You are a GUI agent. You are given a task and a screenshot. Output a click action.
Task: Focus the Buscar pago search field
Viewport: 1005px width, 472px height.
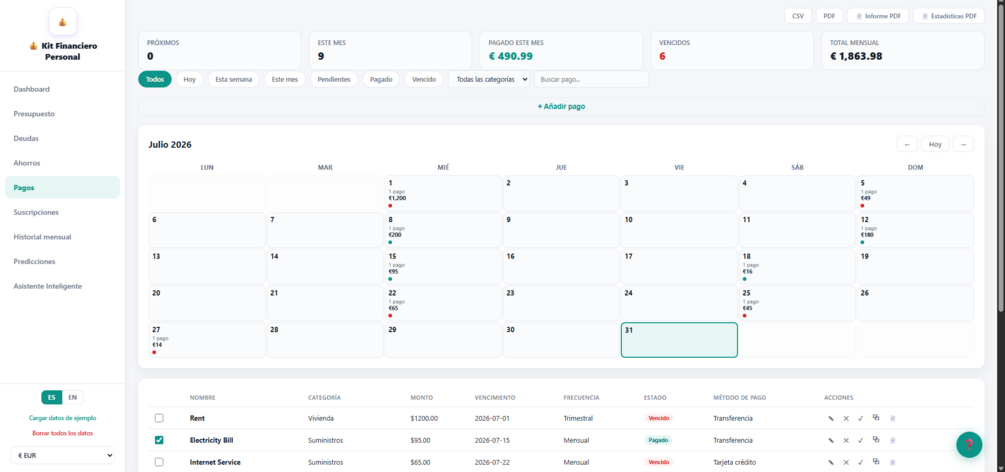591,80
